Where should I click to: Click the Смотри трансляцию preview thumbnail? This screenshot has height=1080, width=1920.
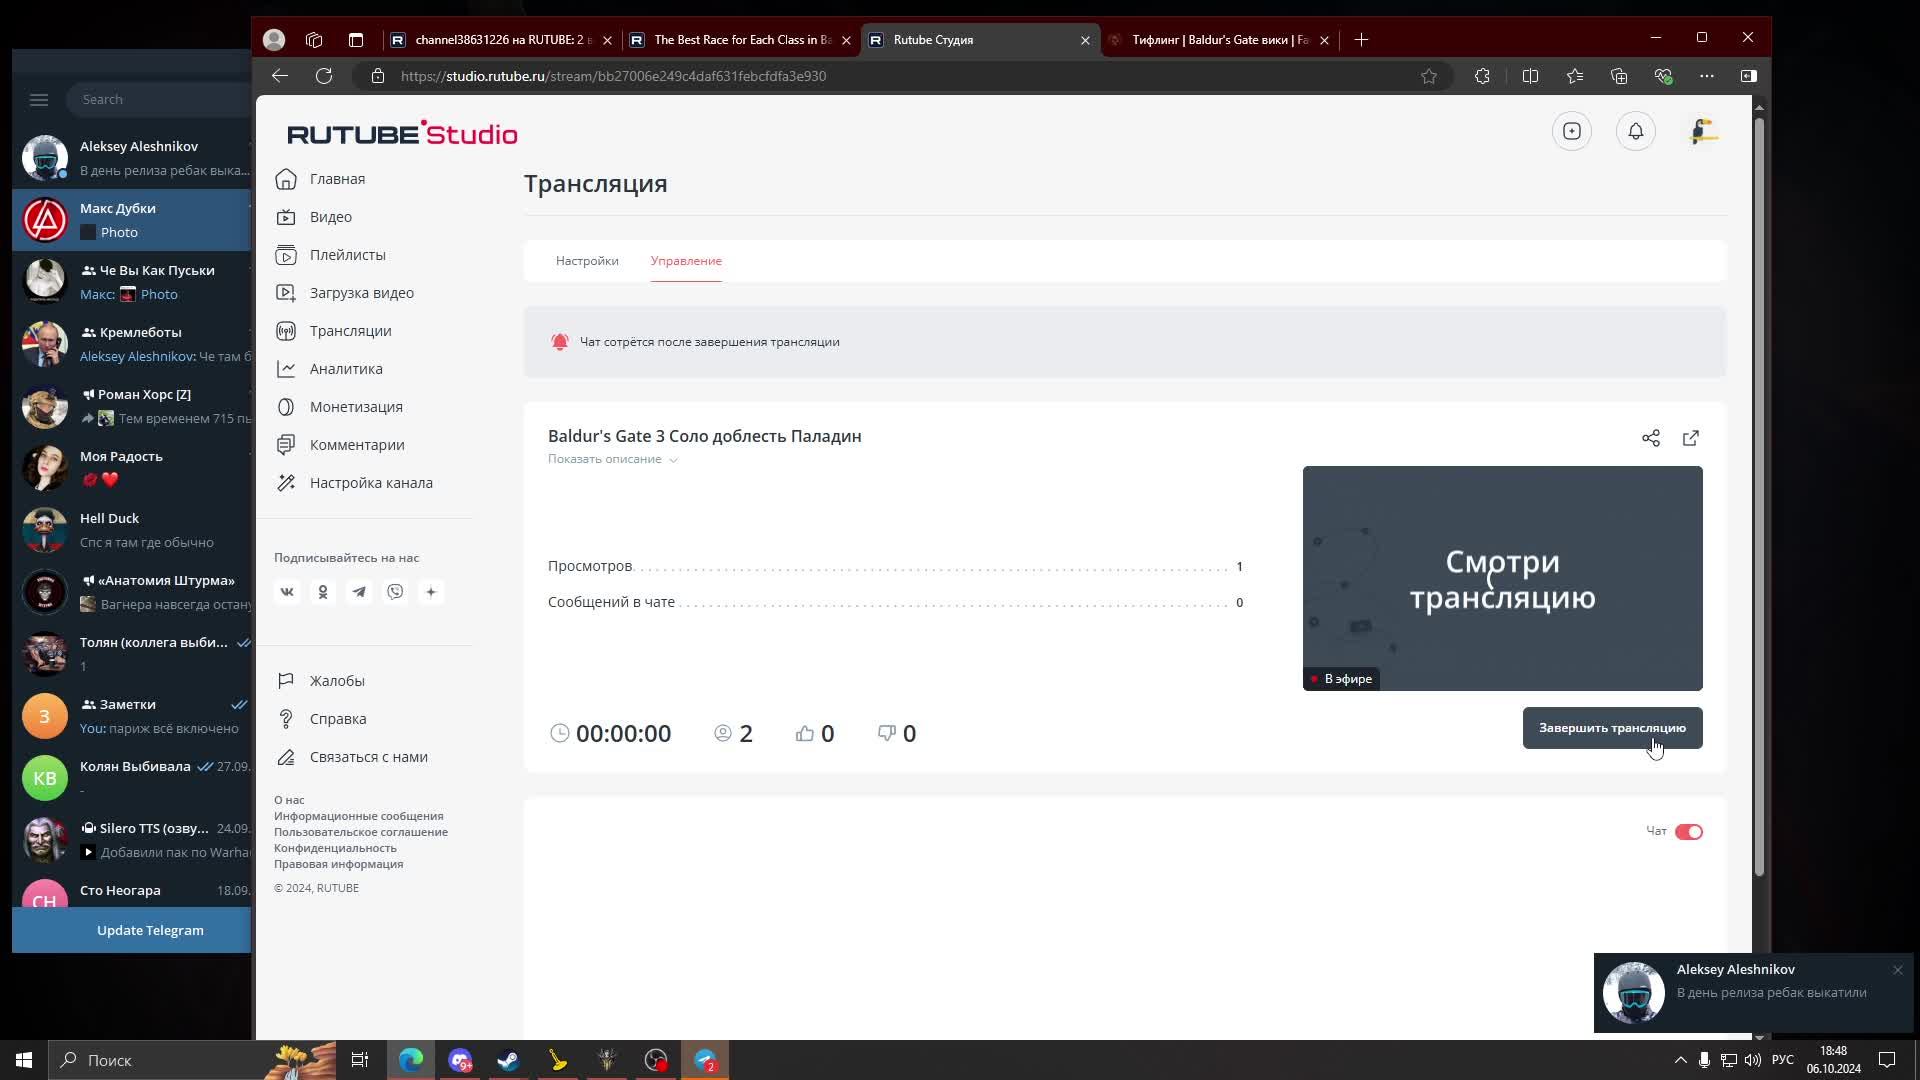click(x=1501, y=578)
